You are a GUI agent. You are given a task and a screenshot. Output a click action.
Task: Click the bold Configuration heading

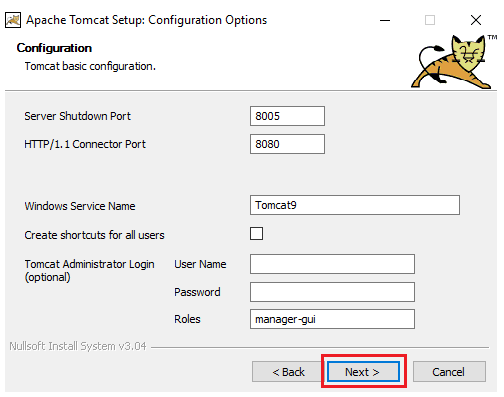(x=54, y=48)
